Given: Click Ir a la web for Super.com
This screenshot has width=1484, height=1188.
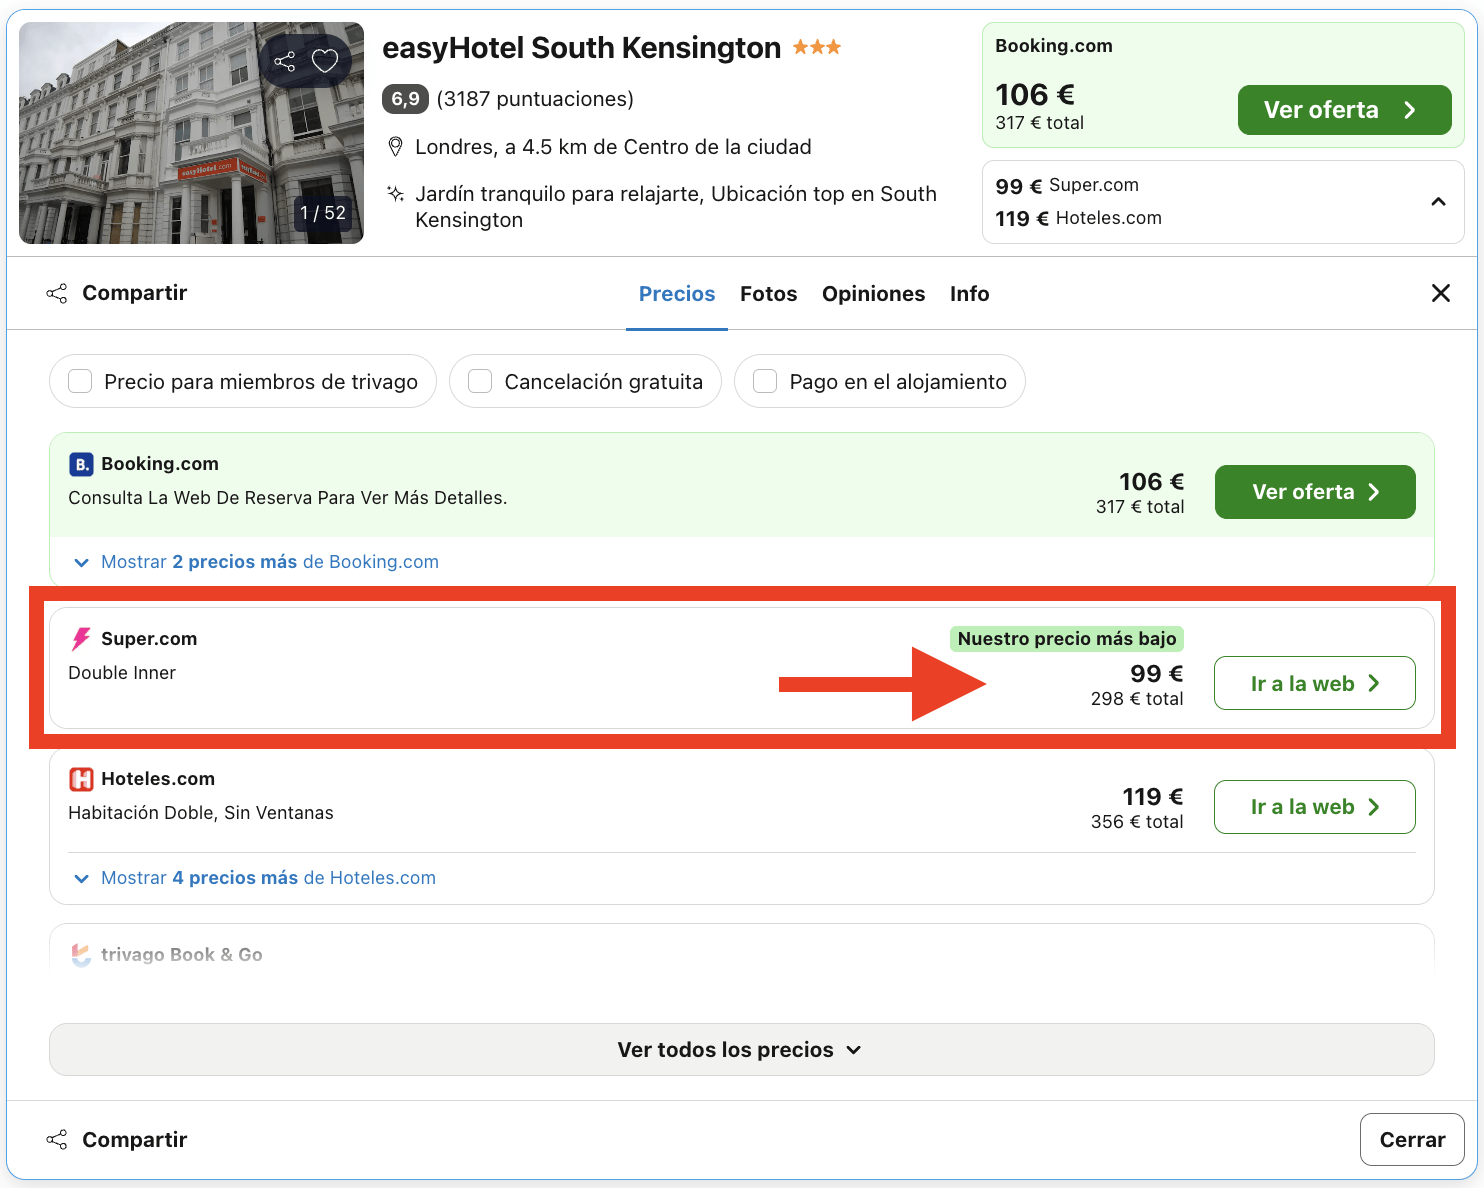Looking at the screenshot, I should point(1314,683).
